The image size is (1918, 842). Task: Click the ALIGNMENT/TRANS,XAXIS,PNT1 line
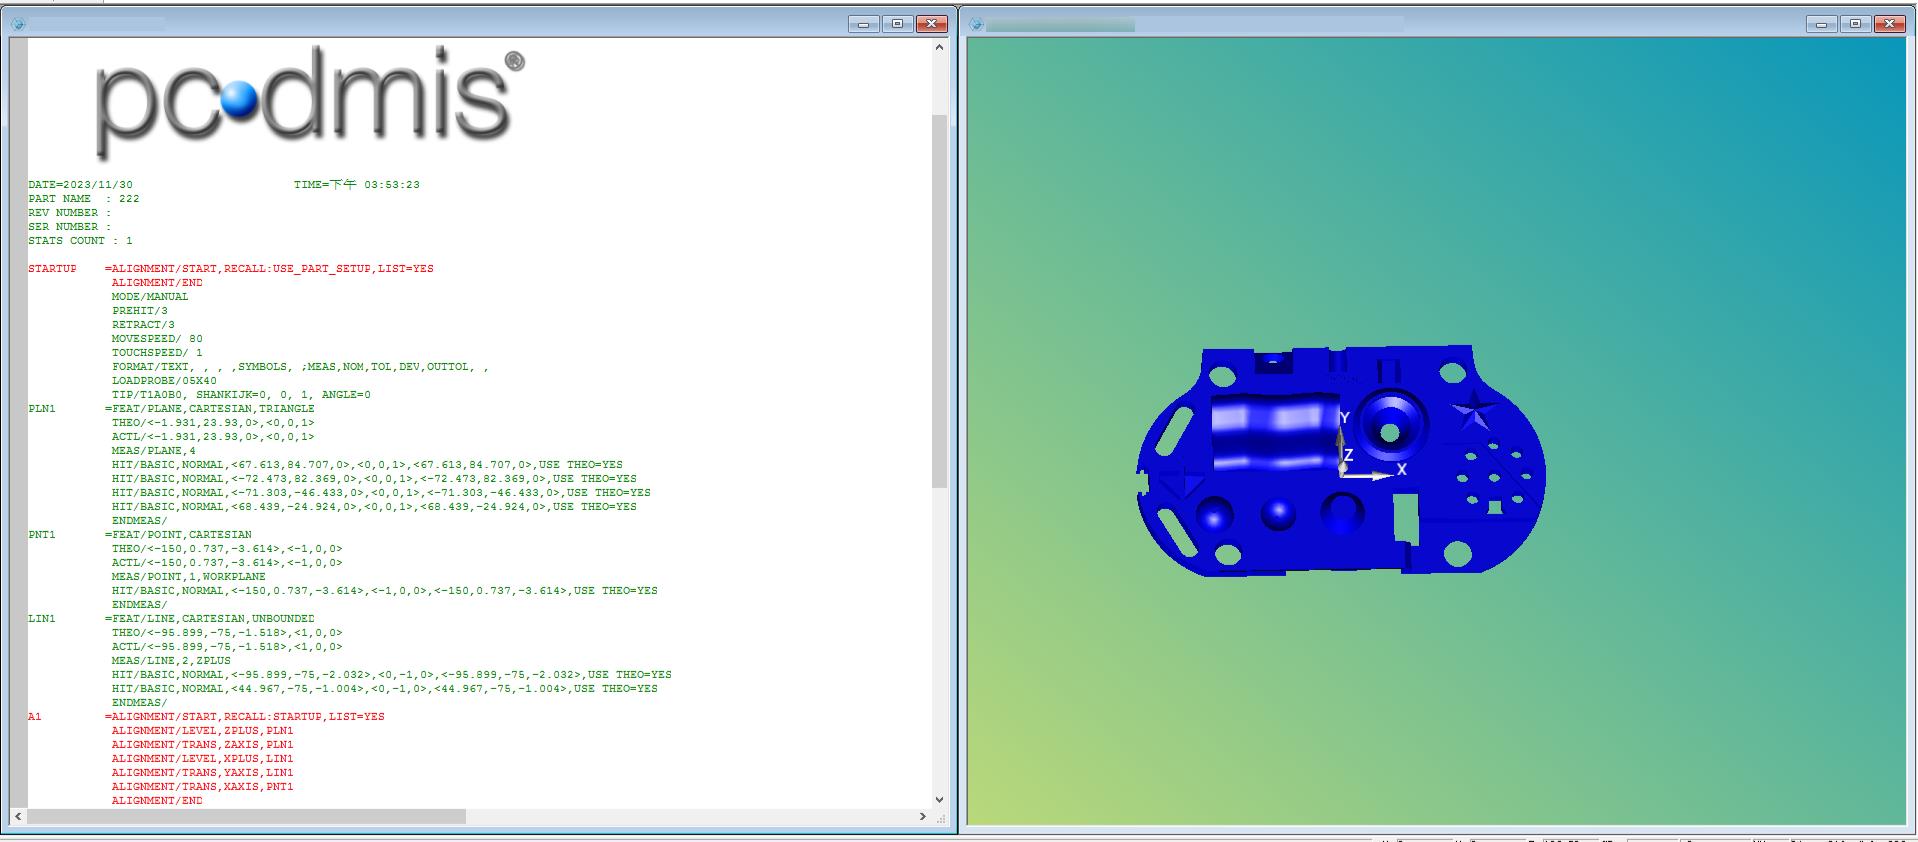(203, 787)
